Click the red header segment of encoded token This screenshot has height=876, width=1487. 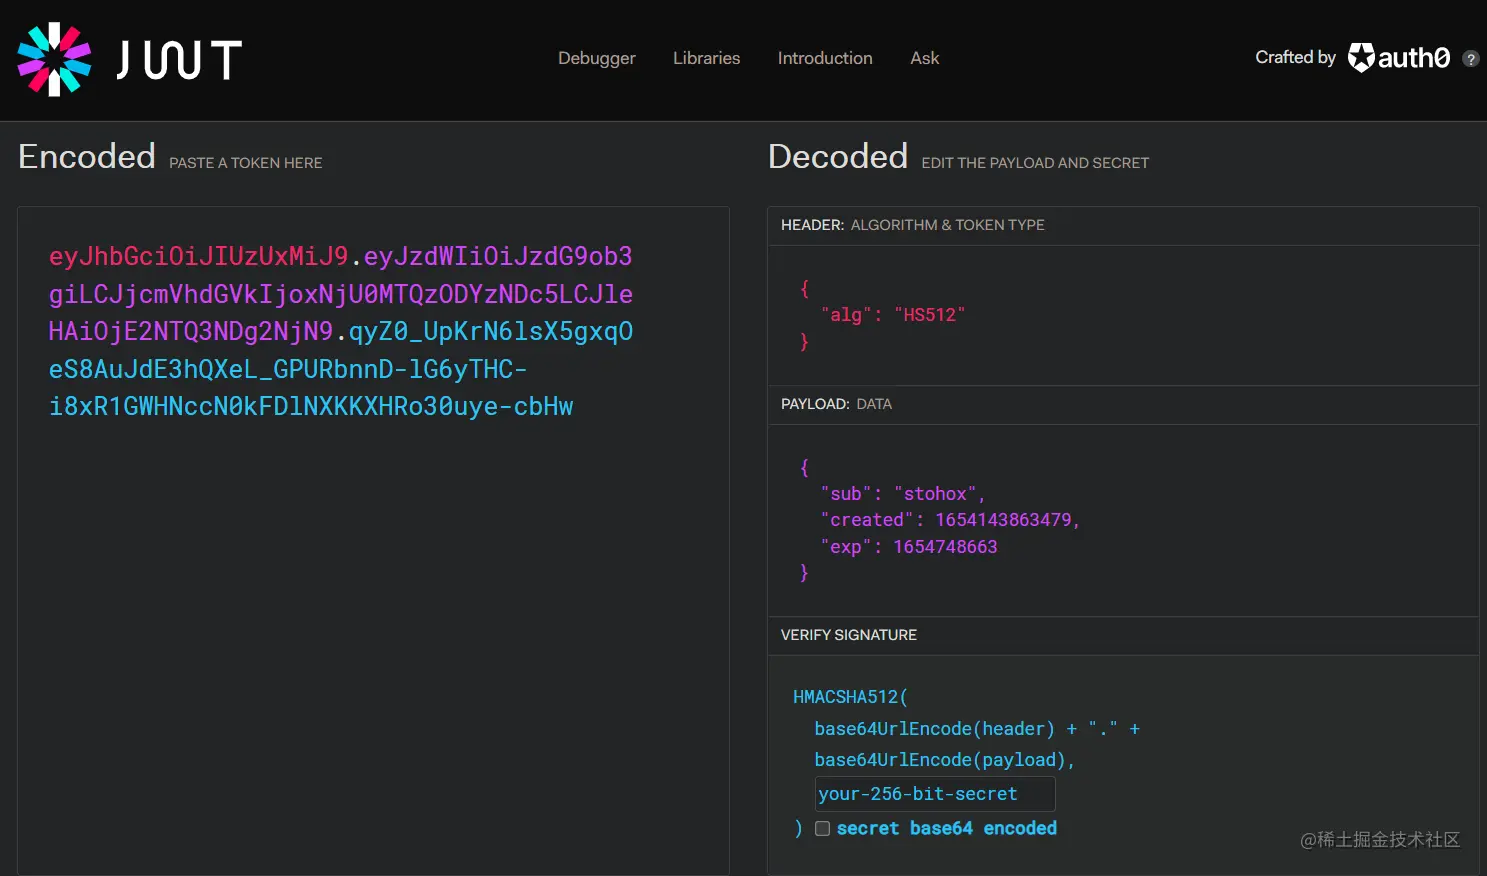click(x=198, y=257)
